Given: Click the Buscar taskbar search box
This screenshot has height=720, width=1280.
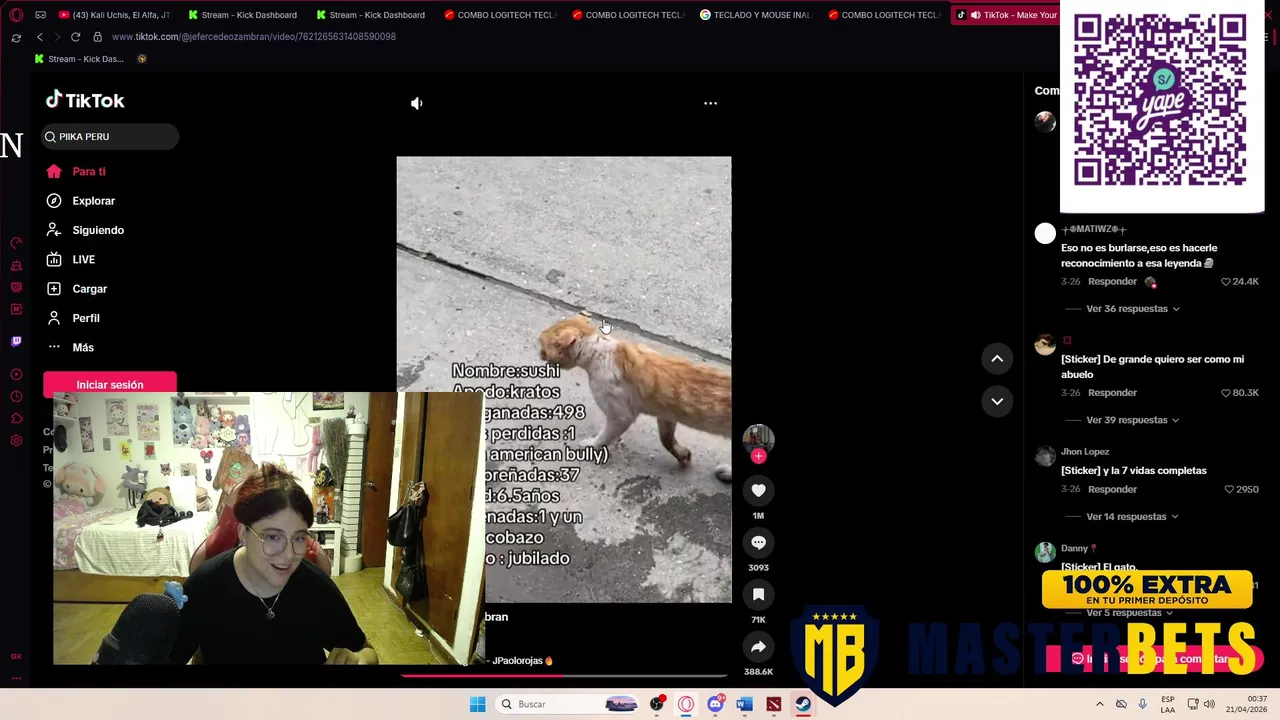Looking at the screenshot, I should click(x=569, y=704).
